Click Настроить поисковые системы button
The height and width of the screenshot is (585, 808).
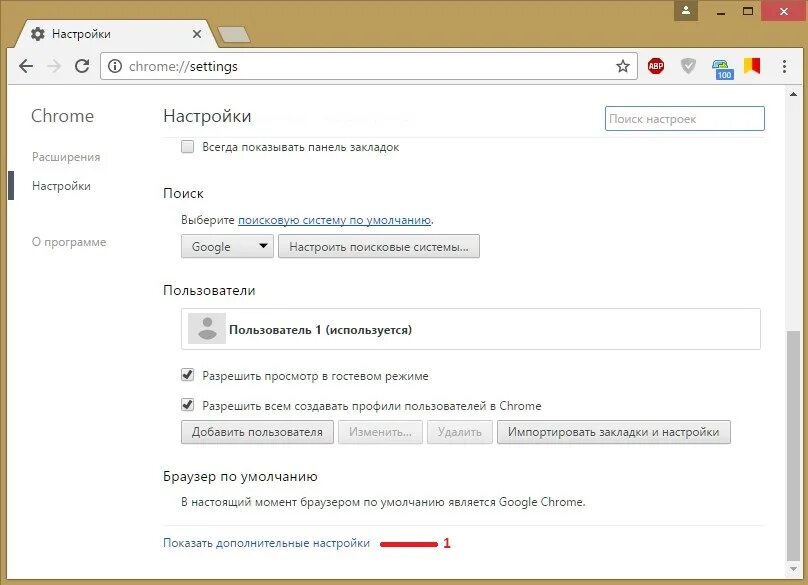pyautogui.click(x=380, y=245)
